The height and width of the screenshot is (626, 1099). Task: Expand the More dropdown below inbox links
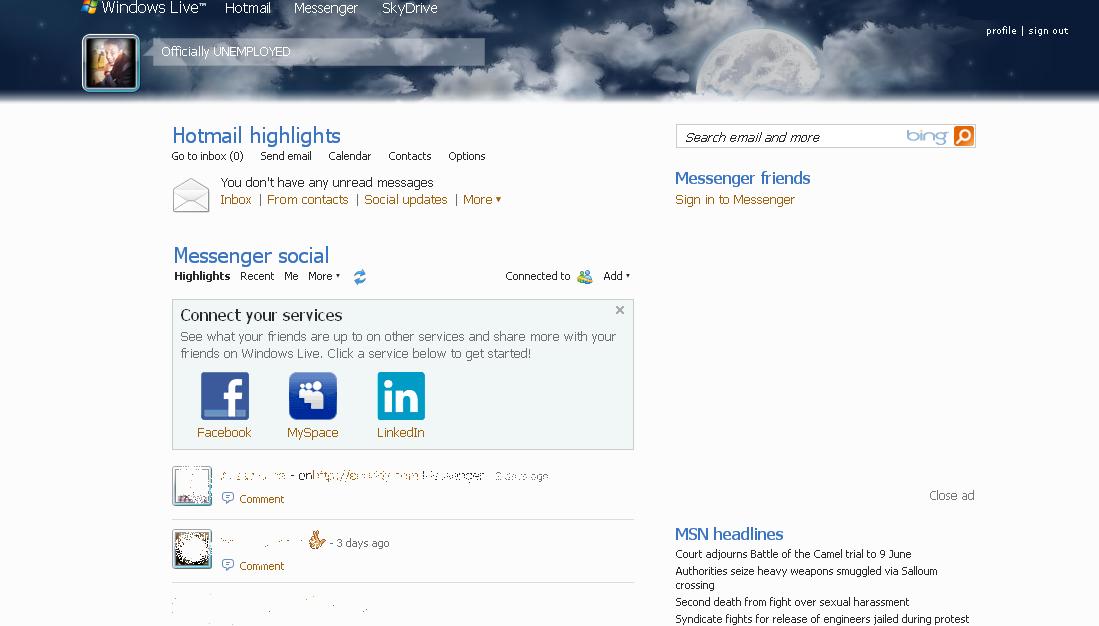click(x=479, y=199)
